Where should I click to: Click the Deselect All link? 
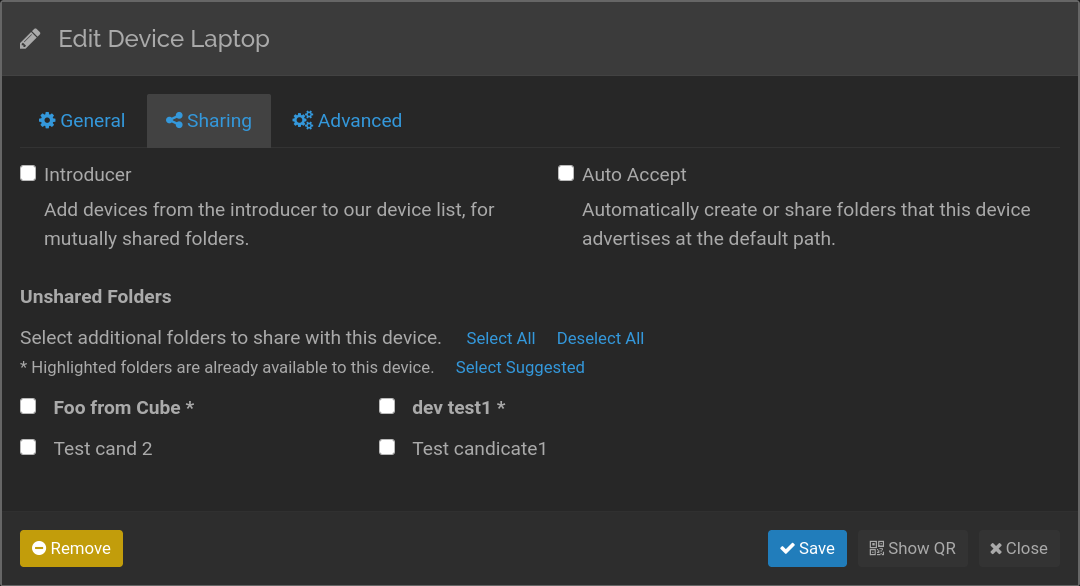[x=600, y=338]
